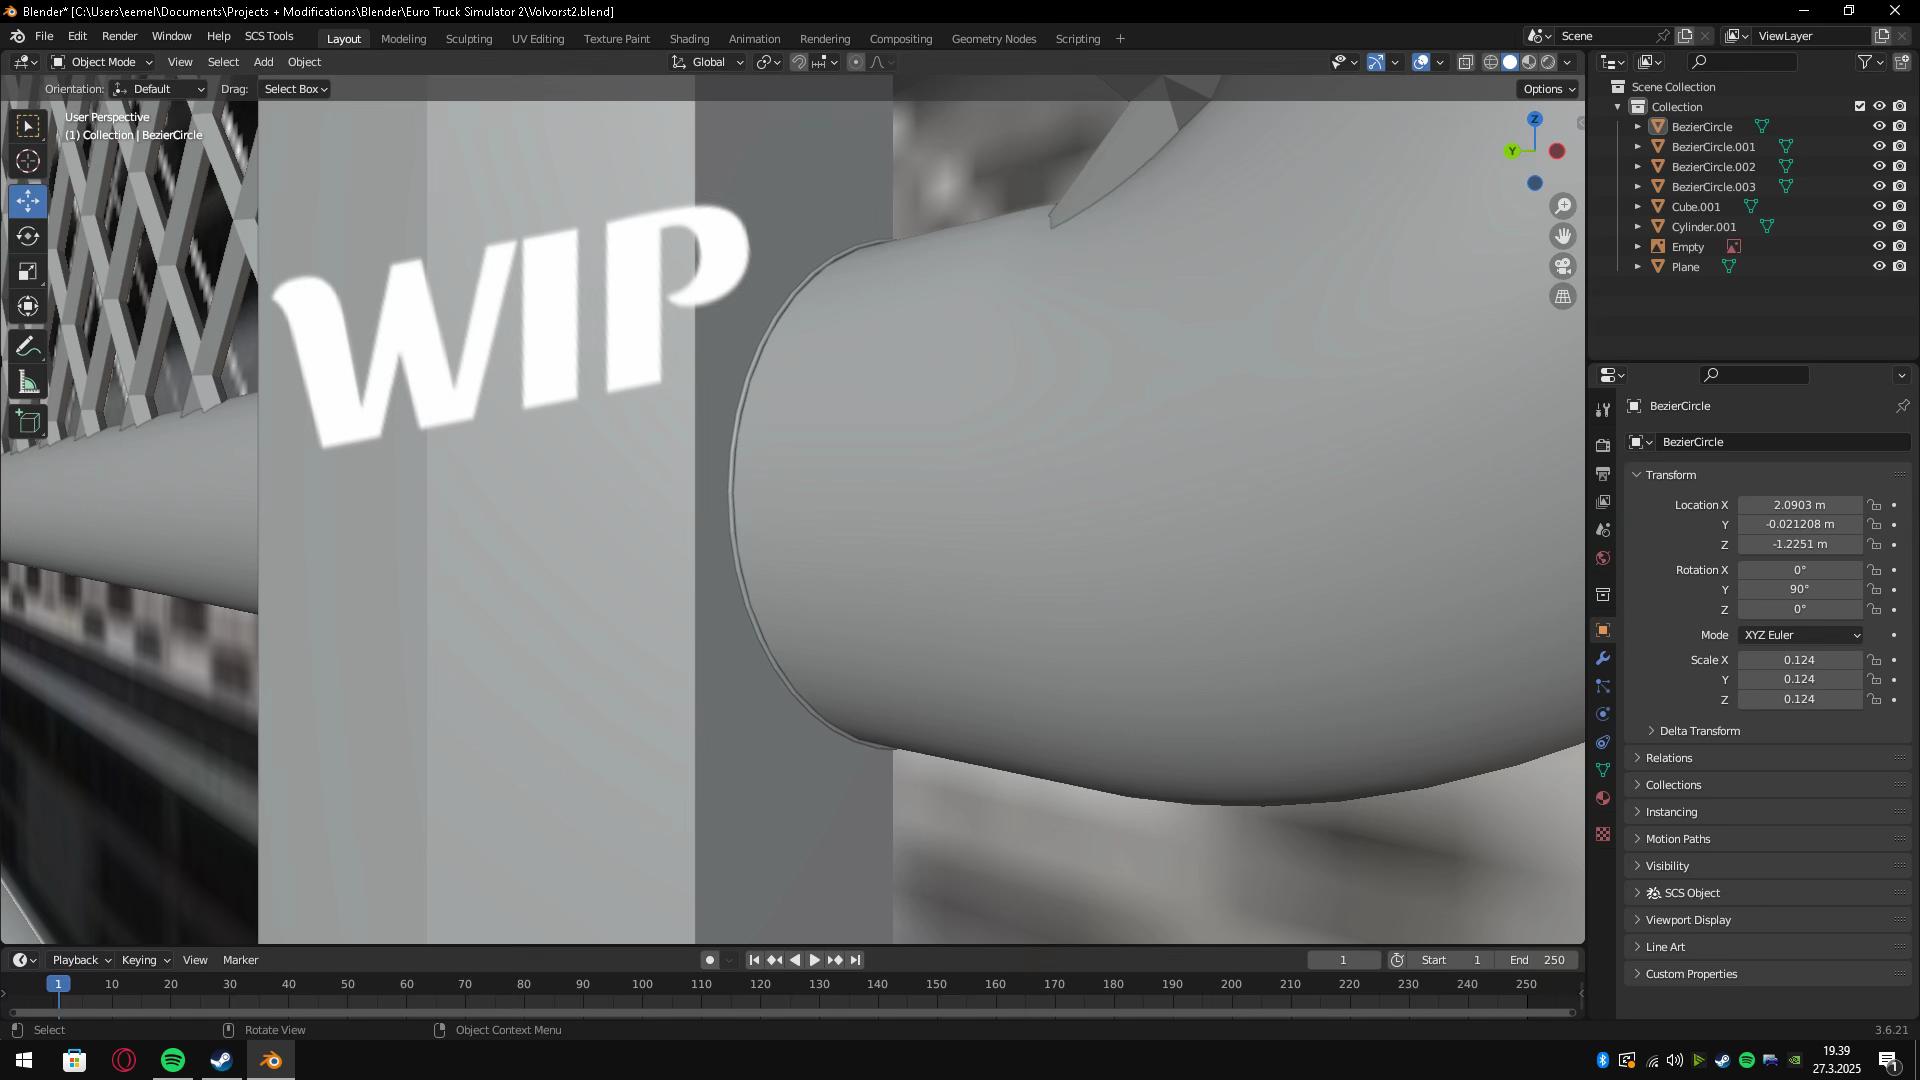Open the Scene properties tab
The width and height of the screenshot is (1920, 1080).
pos(1603,529)
